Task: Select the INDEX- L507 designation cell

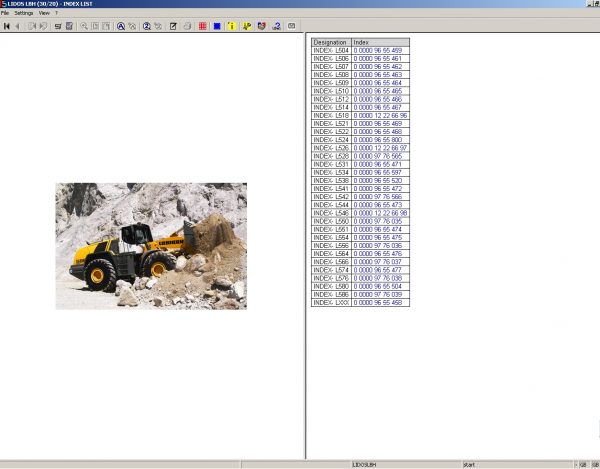Action: [x=331, y=67]
